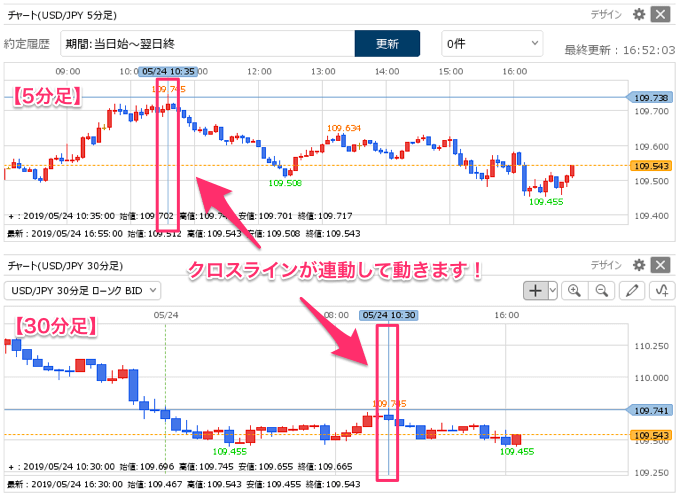Open the USD/JPY 30分足 ローソク BID dropdown
This screenshot has height=498, width=680.
(82, 291)
